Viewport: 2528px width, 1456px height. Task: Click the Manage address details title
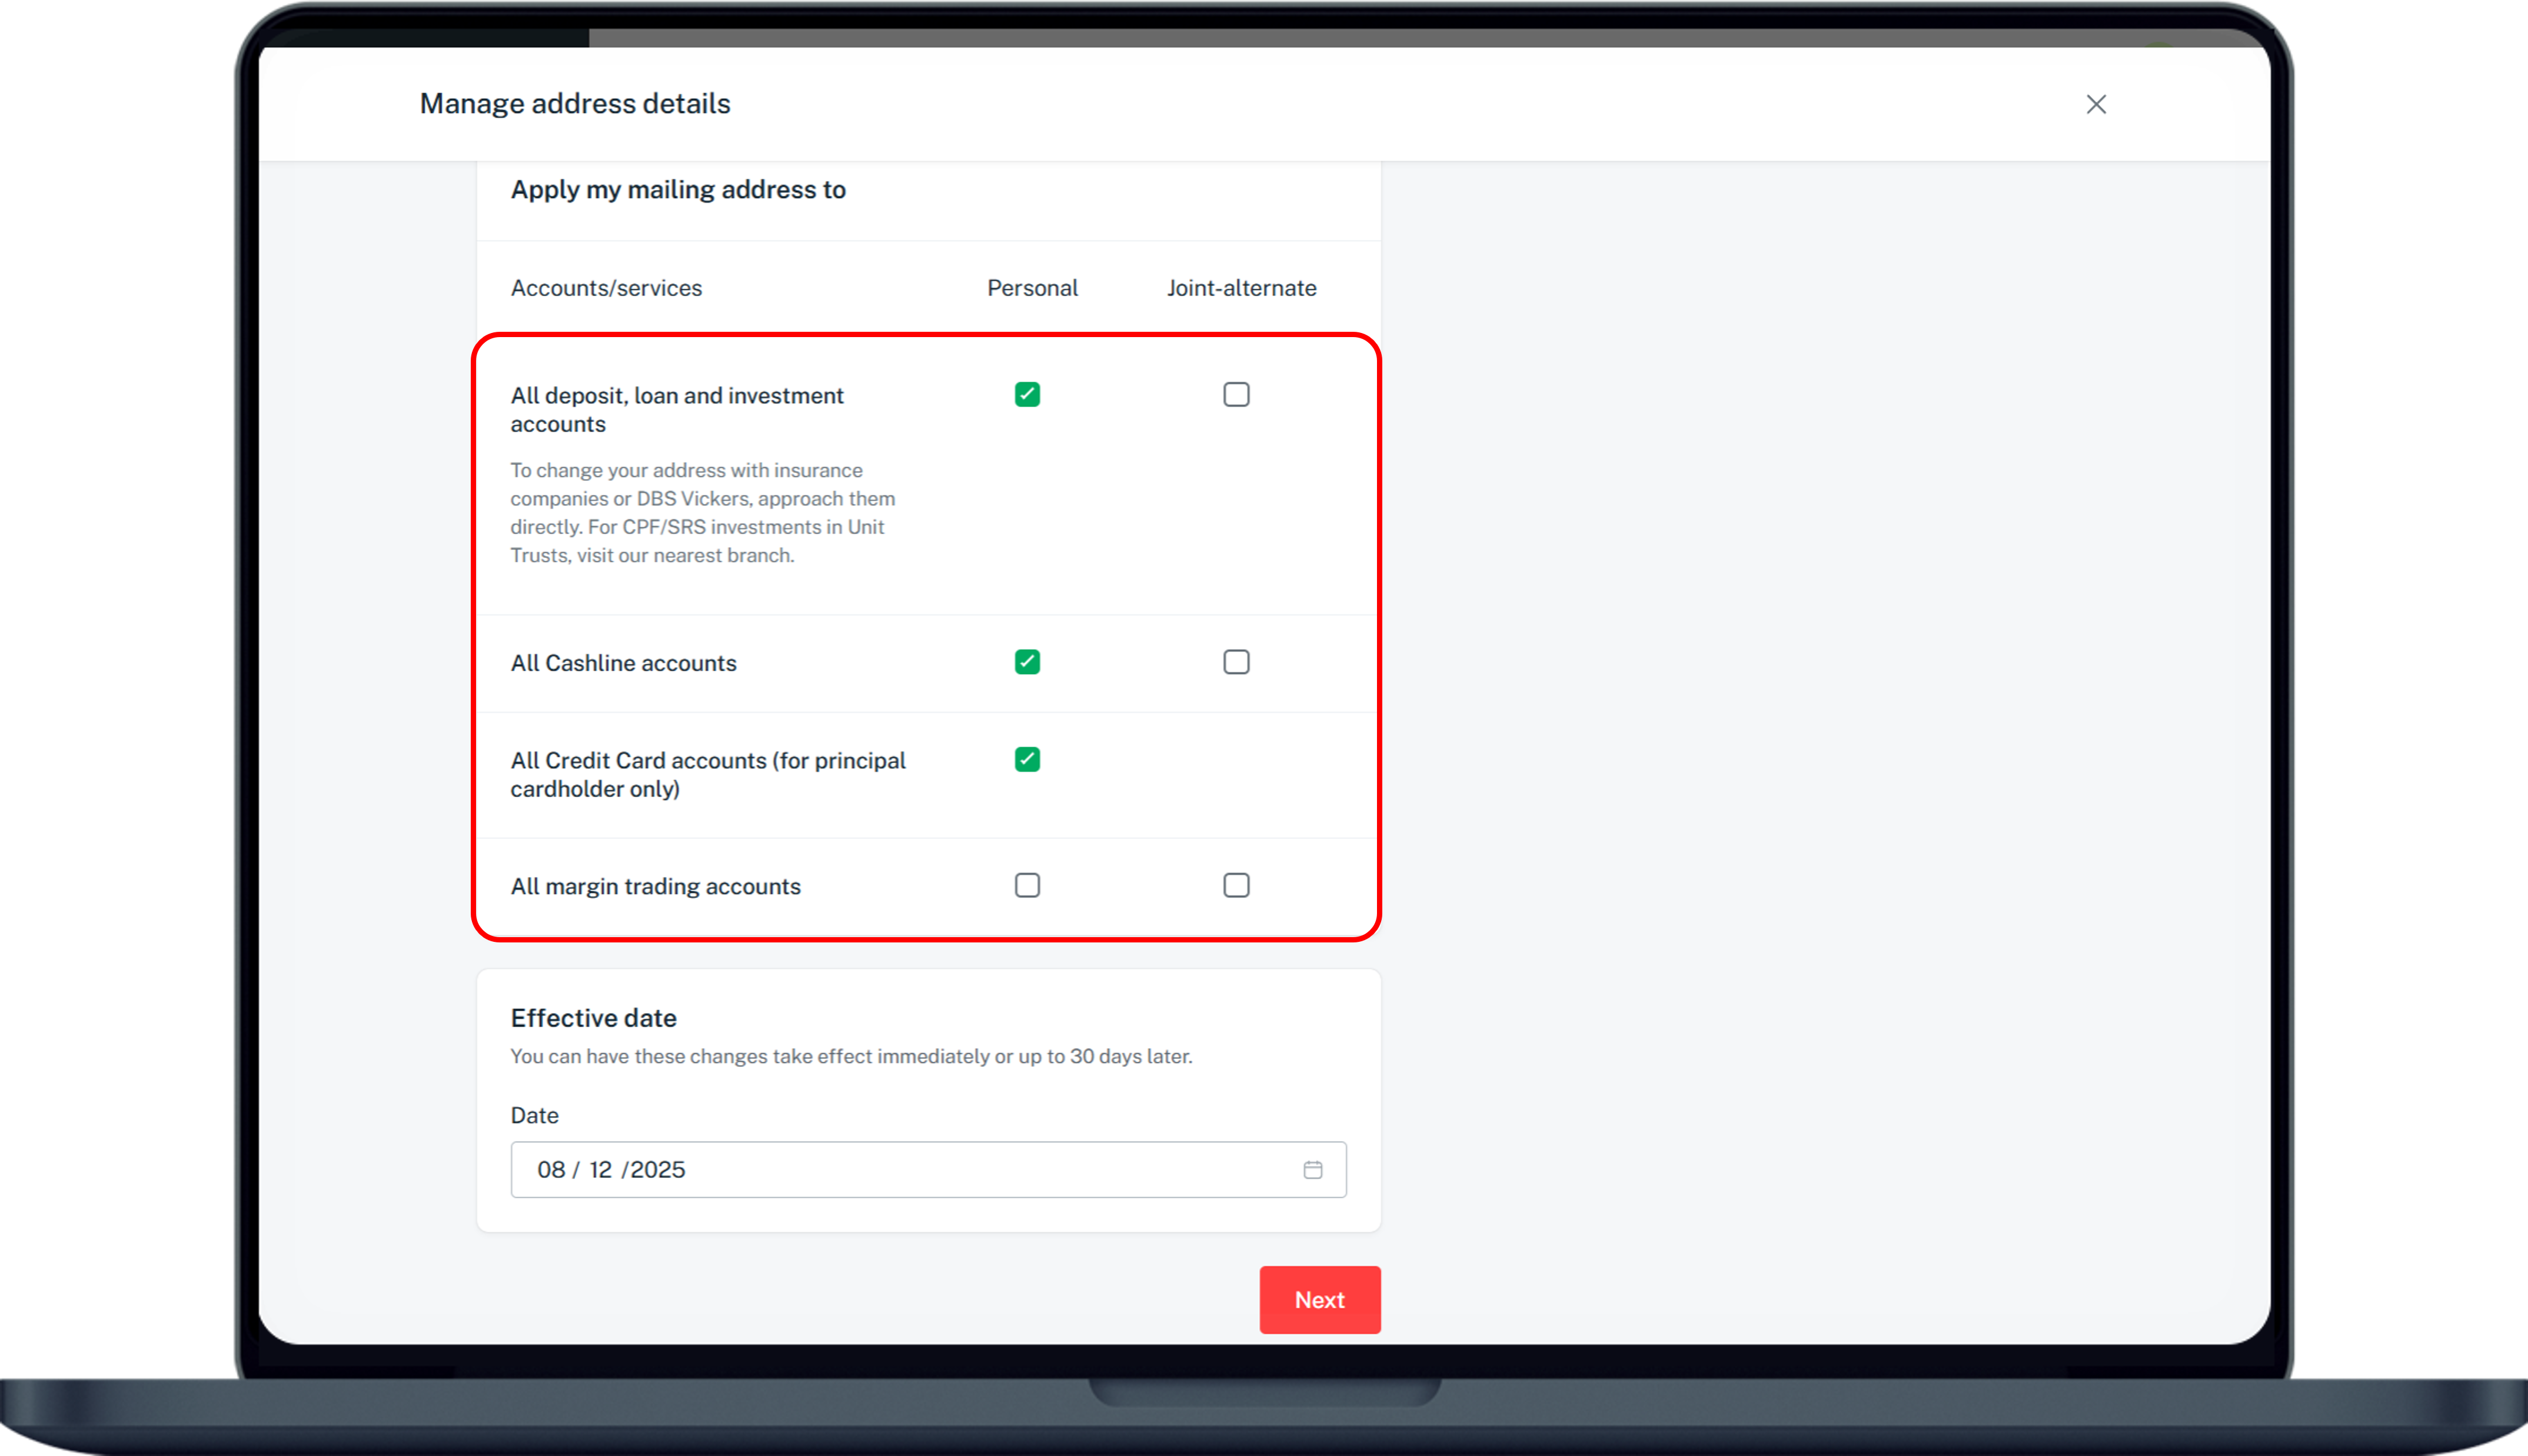(575, 103)
